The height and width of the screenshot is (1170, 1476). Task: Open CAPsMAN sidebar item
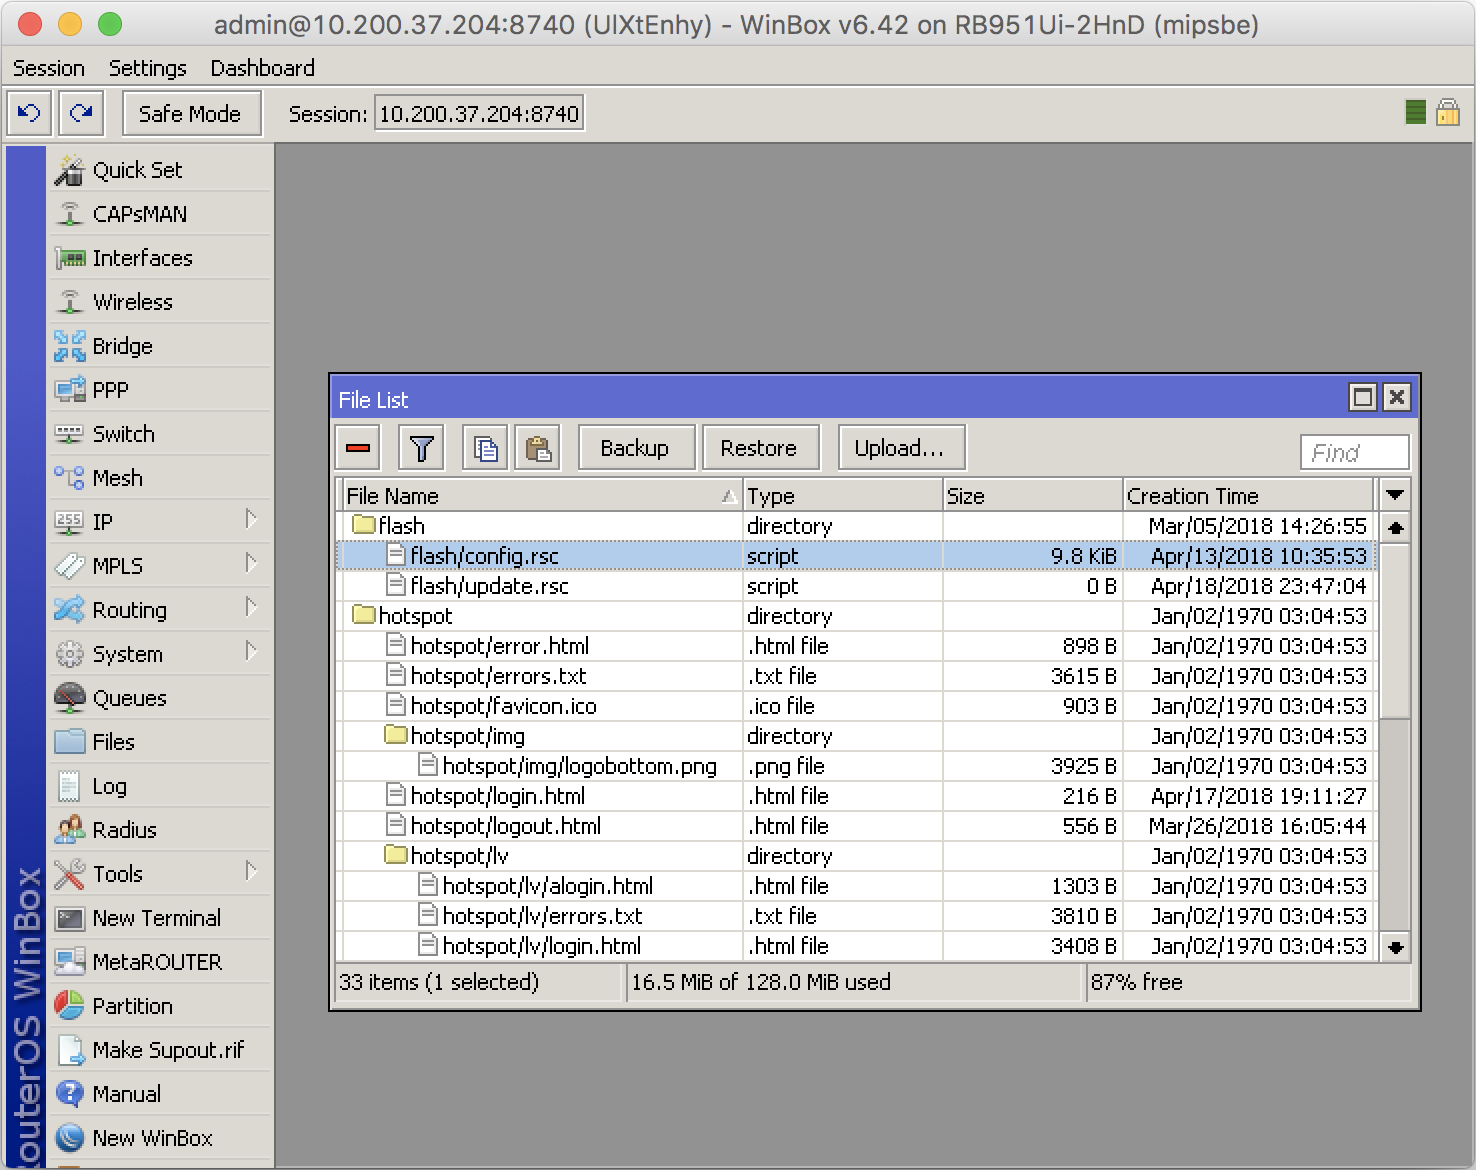click(161, 214)
